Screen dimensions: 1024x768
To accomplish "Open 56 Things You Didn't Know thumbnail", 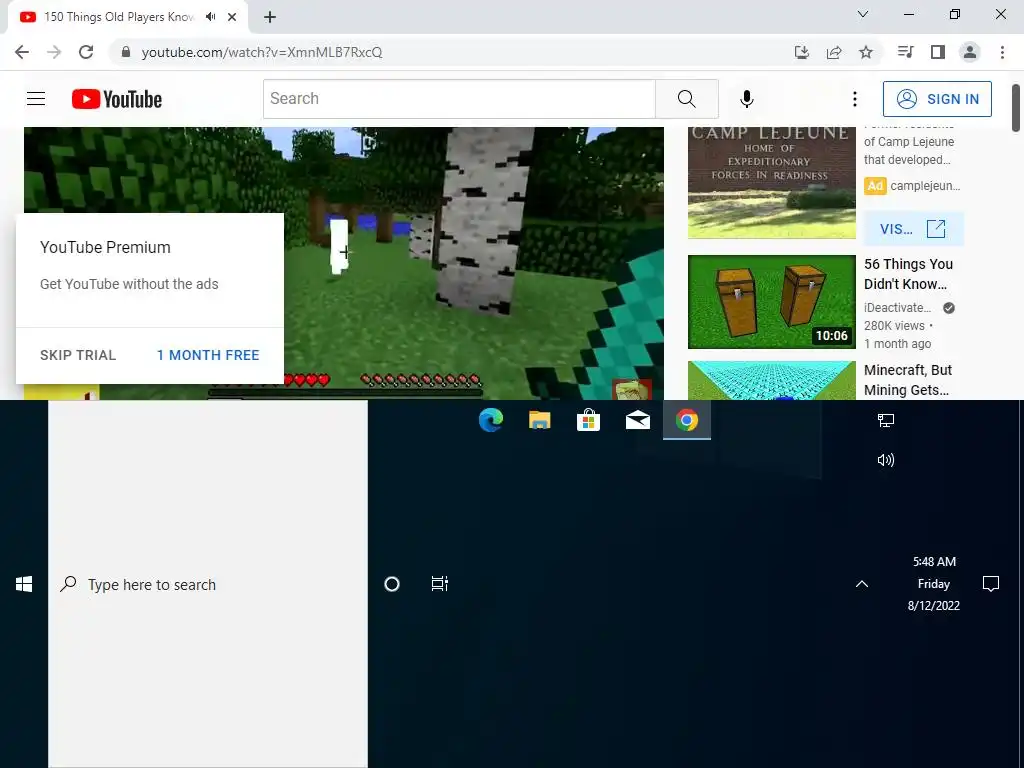I will point(771,302).
